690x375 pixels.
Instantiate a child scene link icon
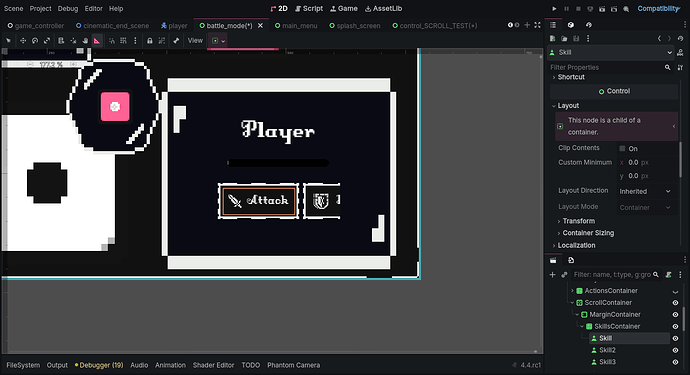click(565, 275)
